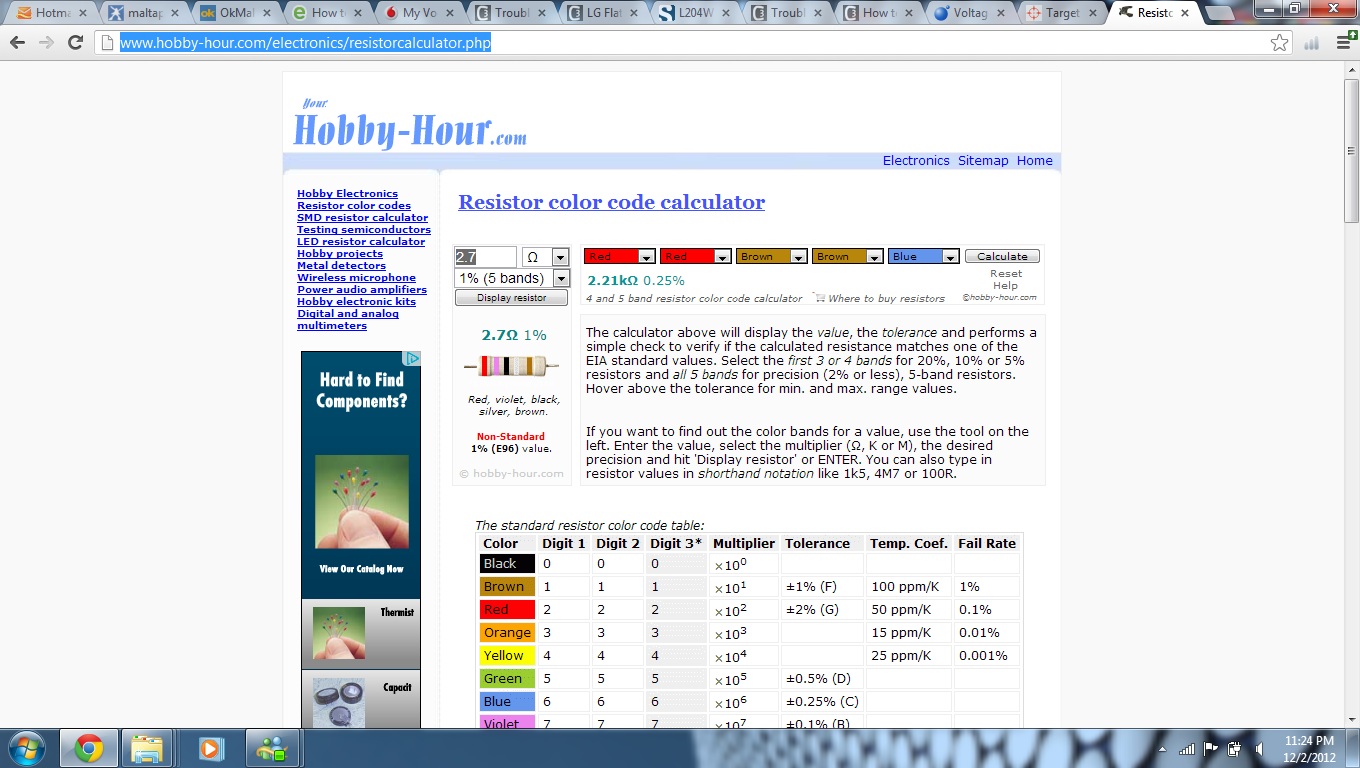Click the network signal icon in the system tray
This screenshot has width=1360, height=768.
(1187, 748)
